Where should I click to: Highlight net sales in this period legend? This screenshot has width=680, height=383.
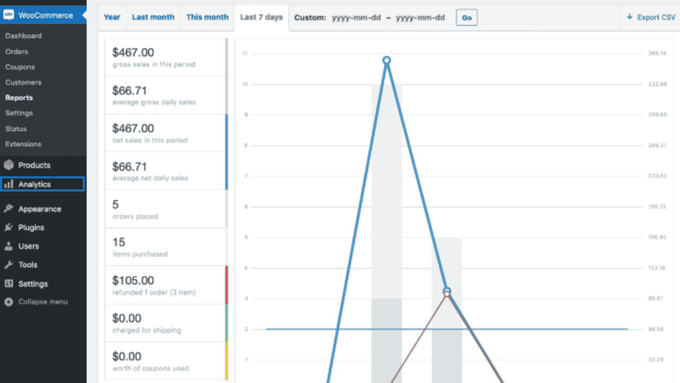(166, 133)
